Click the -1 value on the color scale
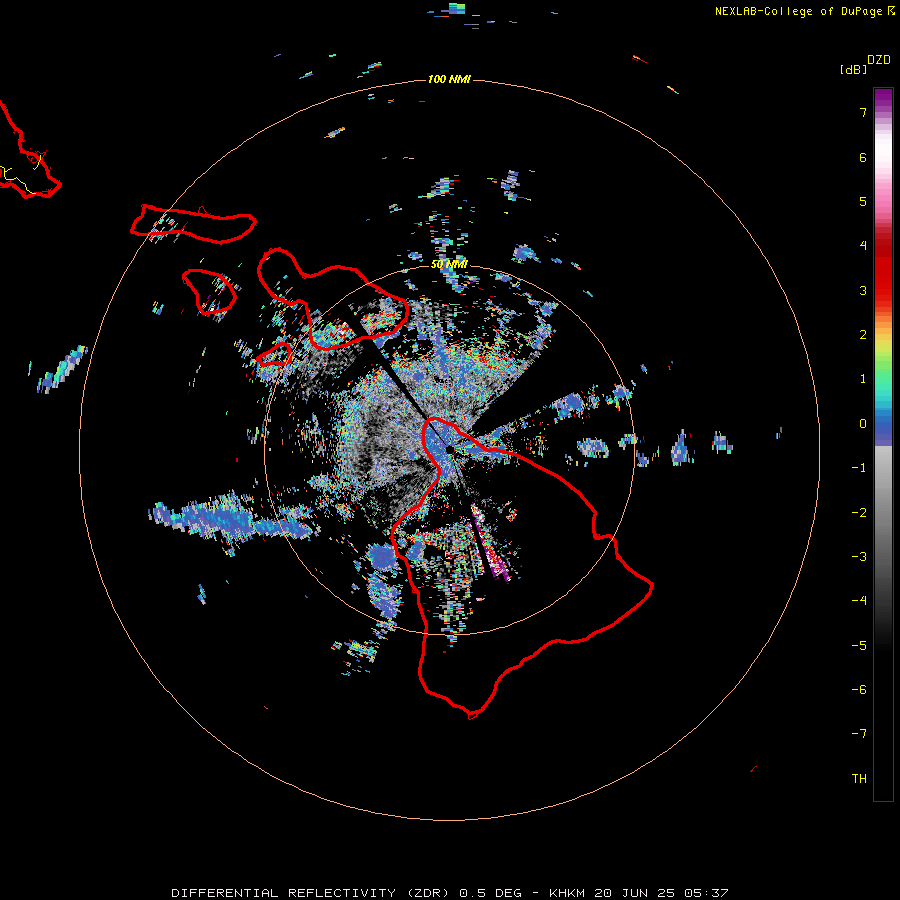The height and width of the screenshot is (900, 900). [859, 468]
